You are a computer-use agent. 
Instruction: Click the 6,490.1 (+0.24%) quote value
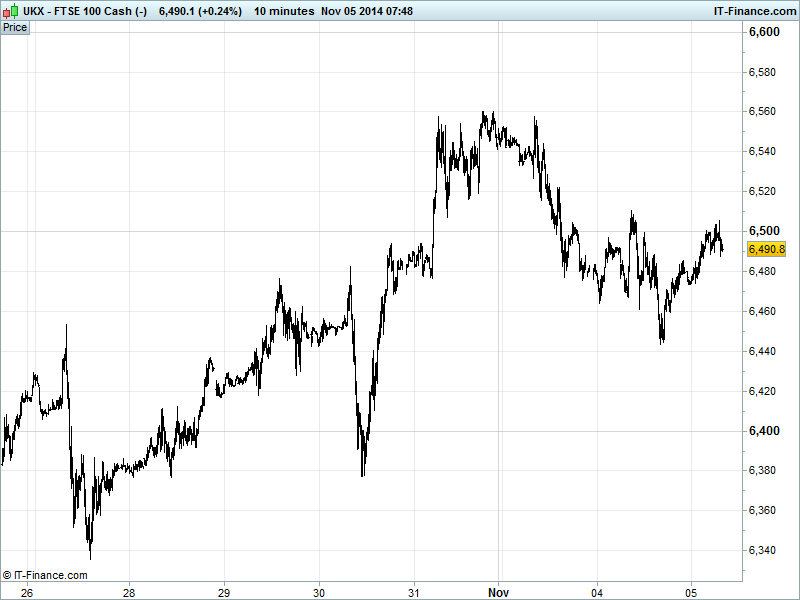[x=200, y=11]
